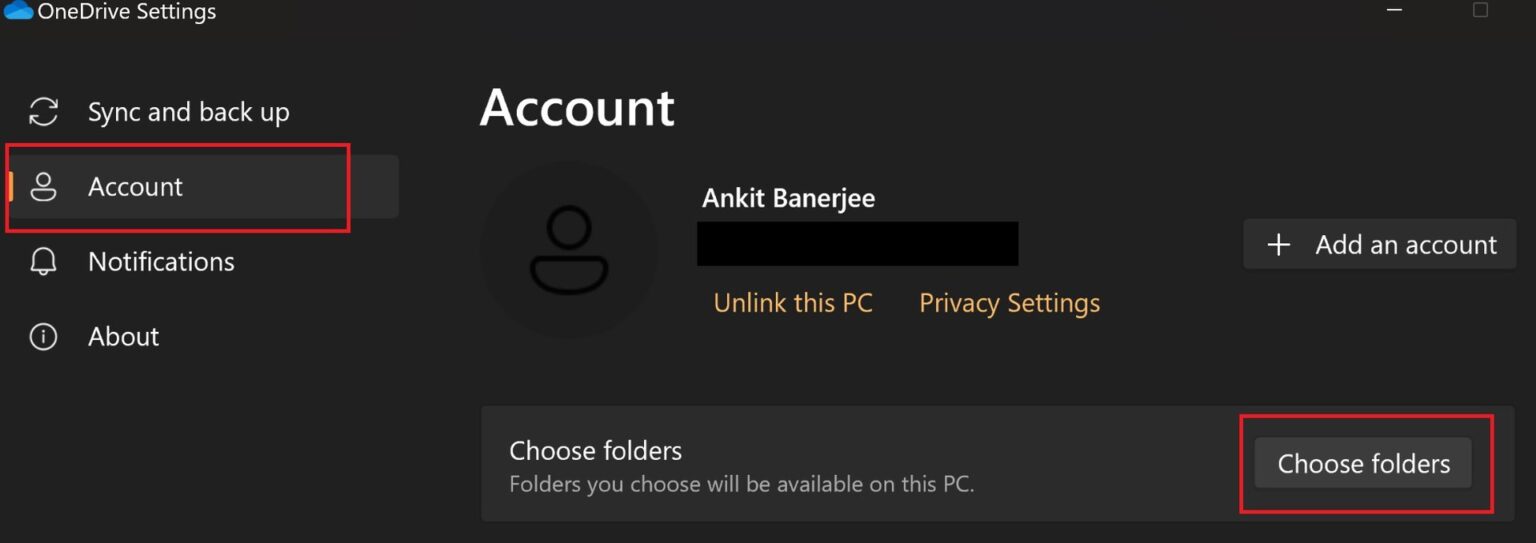Minimize the OneDrive Settings window
The width and height of the screenshot is (1536, 543).
(x=1394, y=10)
